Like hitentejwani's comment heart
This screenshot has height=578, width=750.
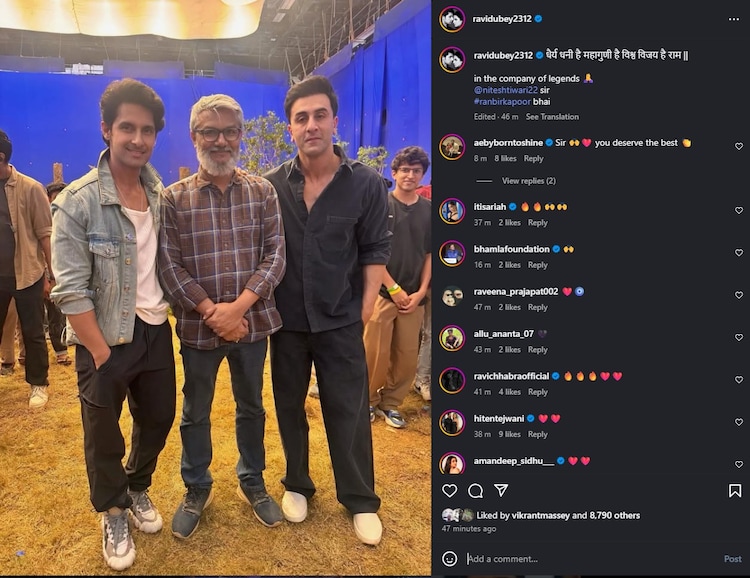tap(739, 422)
